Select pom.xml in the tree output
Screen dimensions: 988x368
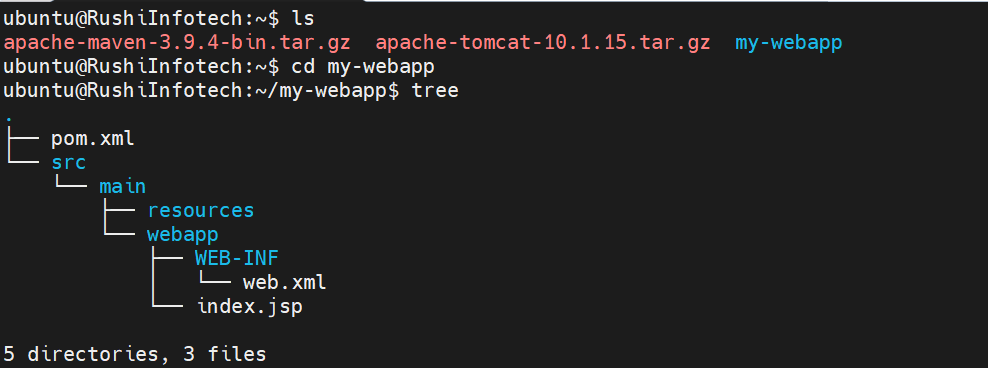point(93,139)
